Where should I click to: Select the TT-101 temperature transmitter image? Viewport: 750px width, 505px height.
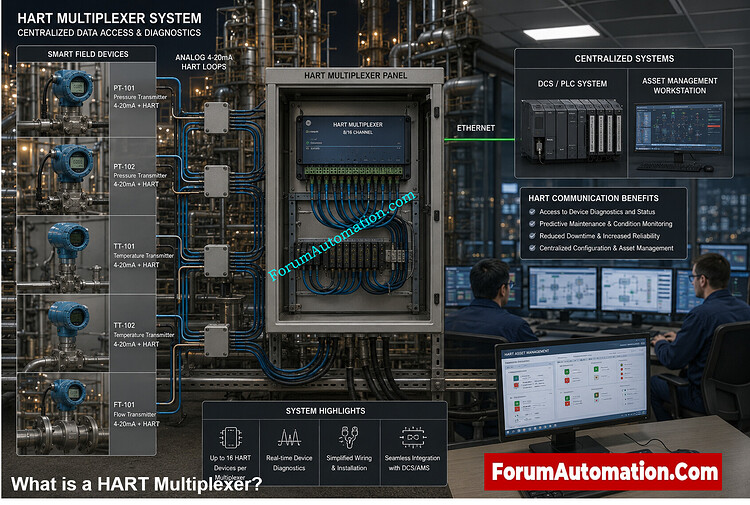click(x=63, y=255)
